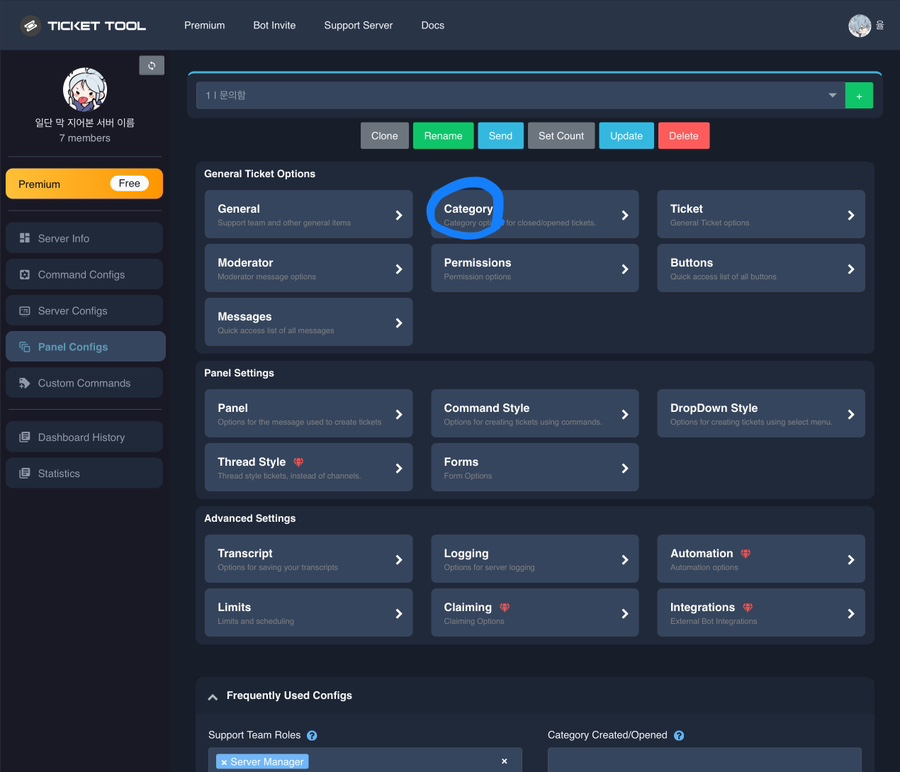Clear all Support Team Roles selections
Viewport: 900px width, 772px height.
tap(504, 761)
